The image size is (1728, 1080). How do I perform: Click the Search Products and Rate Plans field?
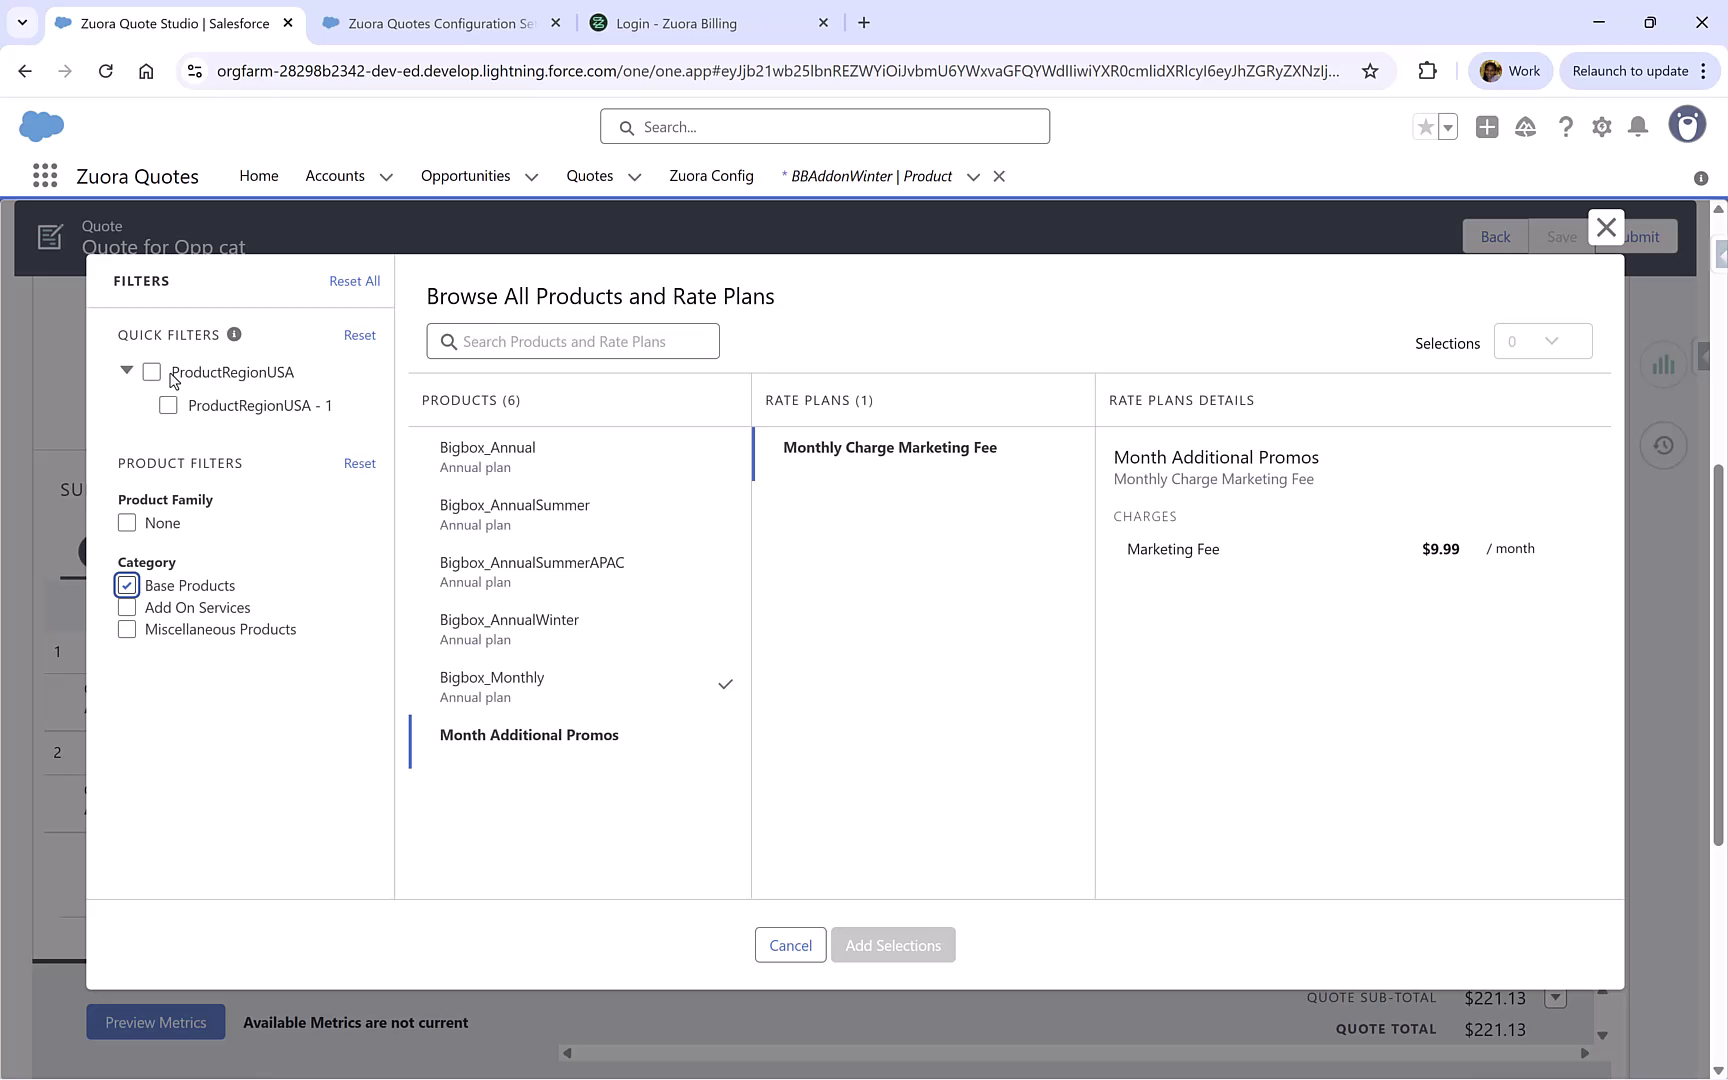(572, 341)
